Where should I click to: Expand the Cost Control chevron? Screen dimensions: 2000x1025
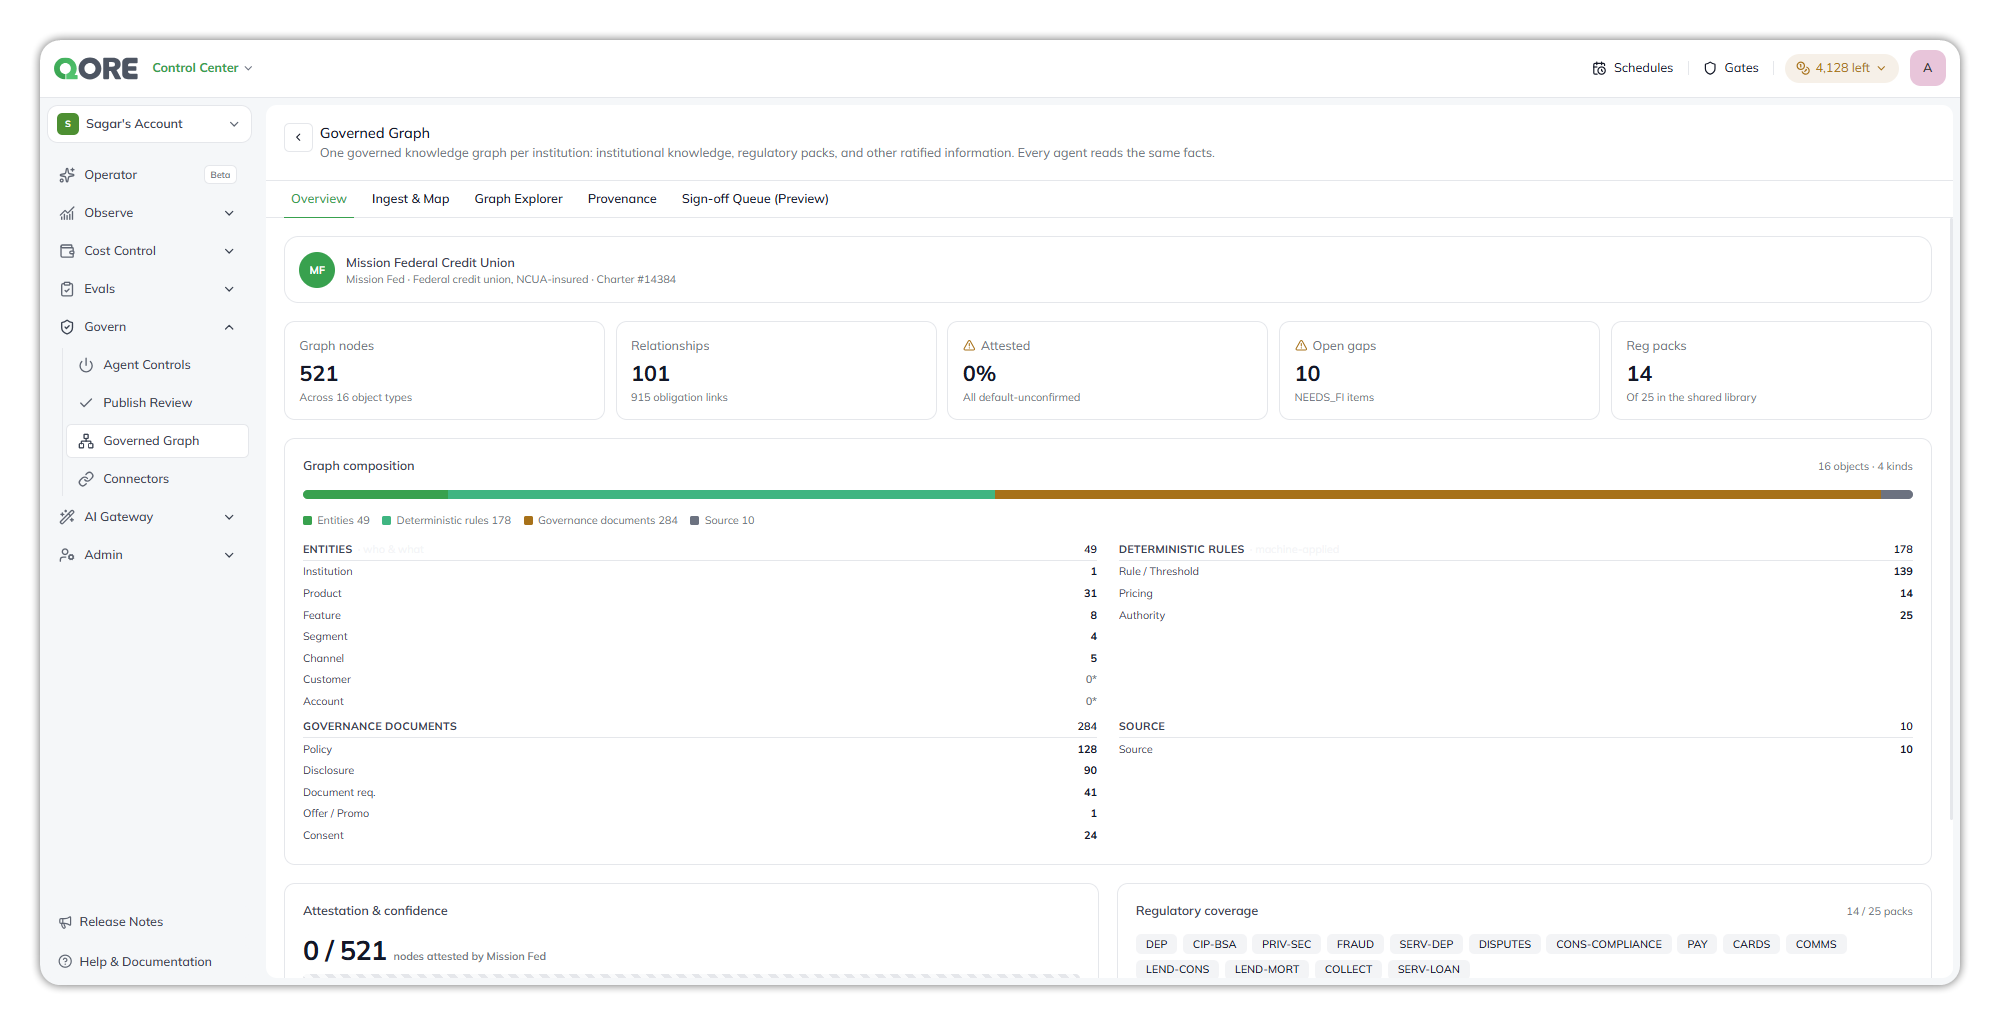(x=229, y=251)
